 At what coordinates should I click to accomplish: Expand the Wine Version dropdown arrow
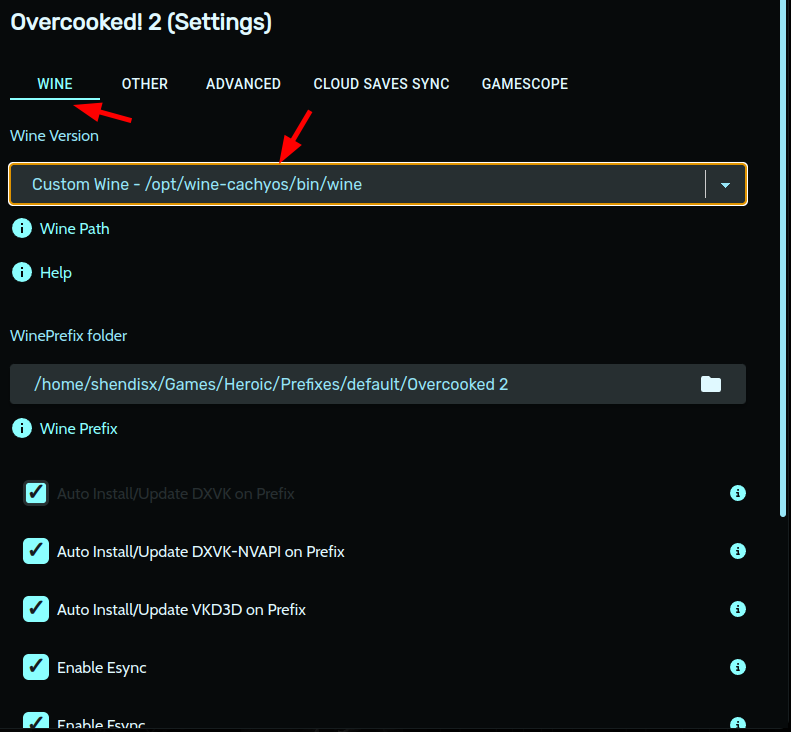726,185
